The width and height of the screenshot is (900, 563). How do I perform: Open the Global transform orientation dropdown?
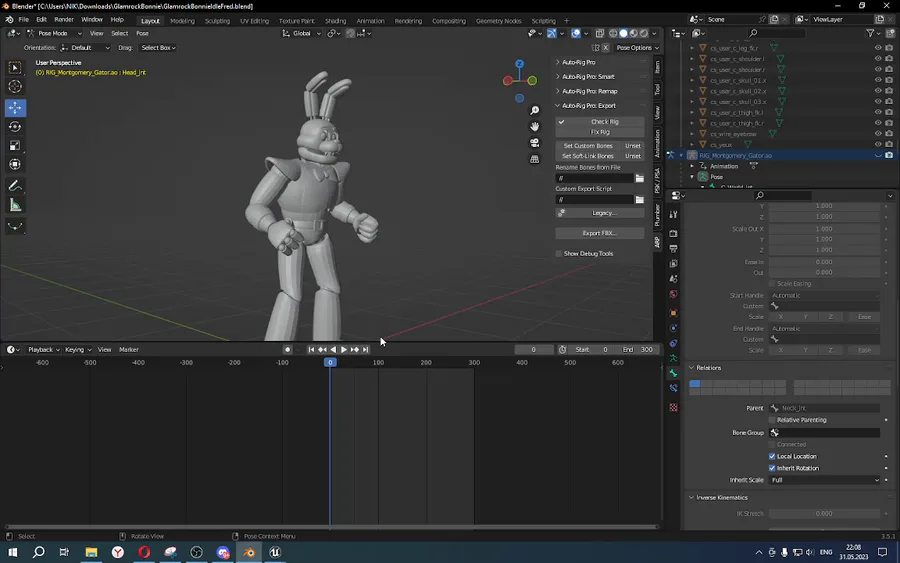point(301,33)
